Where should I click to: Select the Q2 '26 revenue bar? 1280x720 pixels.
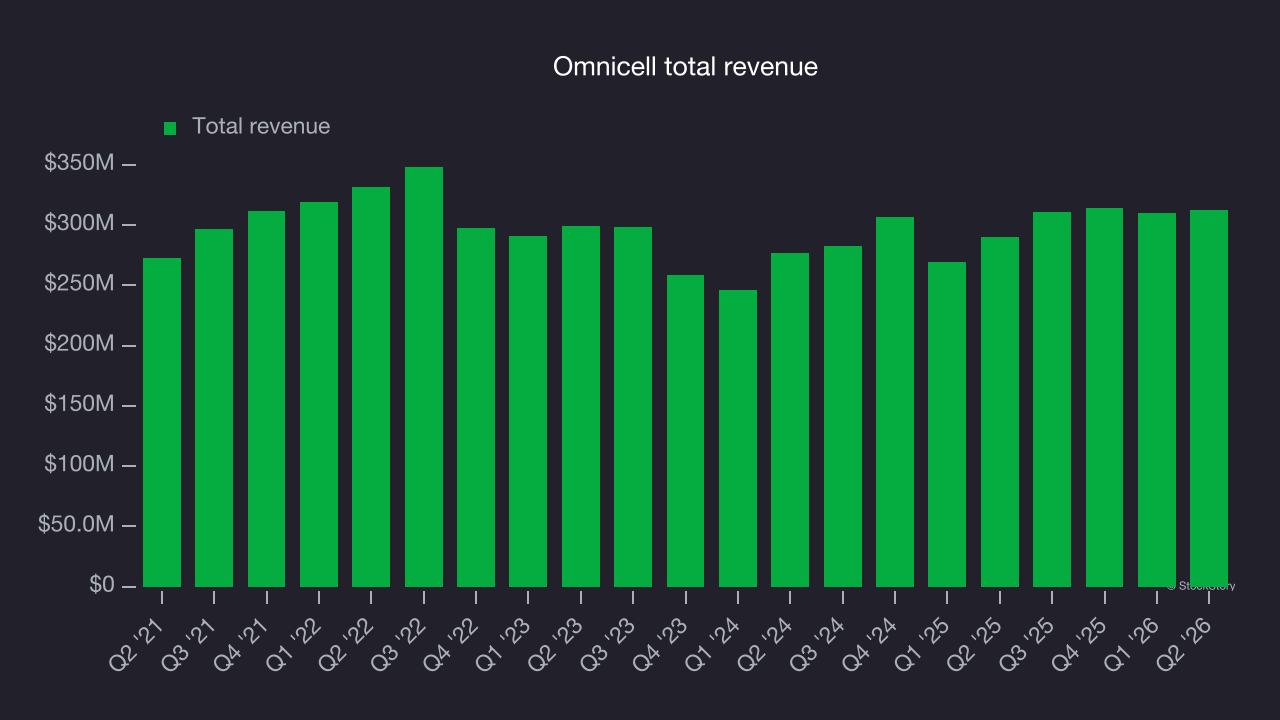[1209, 398]
